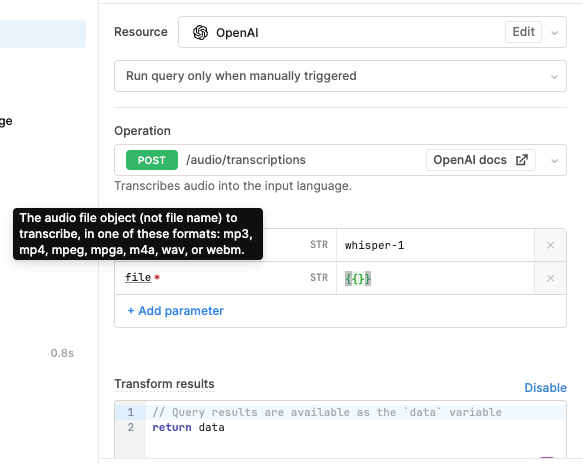
Task: Select the highlighted item in the left sidebar
Action: pos(43,34)
